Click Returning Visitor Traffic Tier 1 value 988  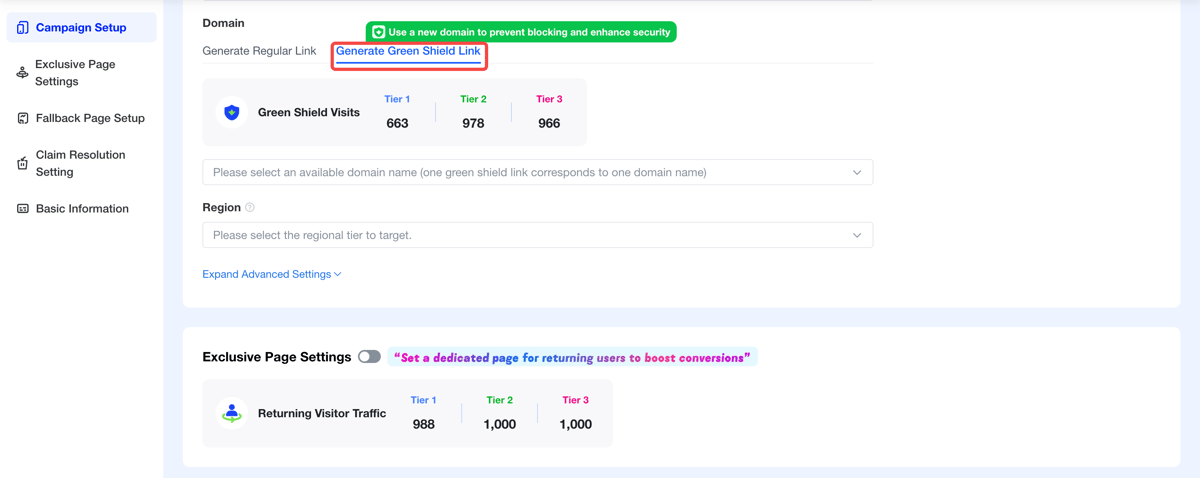point(423,424)
